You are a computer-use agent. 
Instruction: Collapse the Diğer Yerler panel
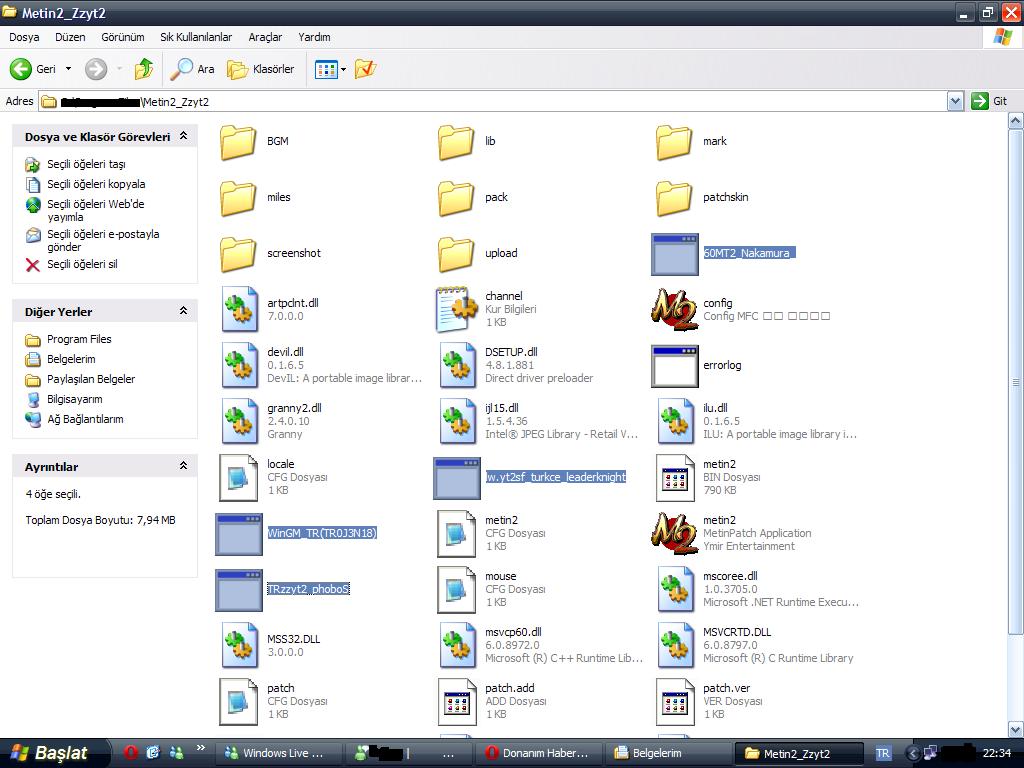(x=184, y=311)
